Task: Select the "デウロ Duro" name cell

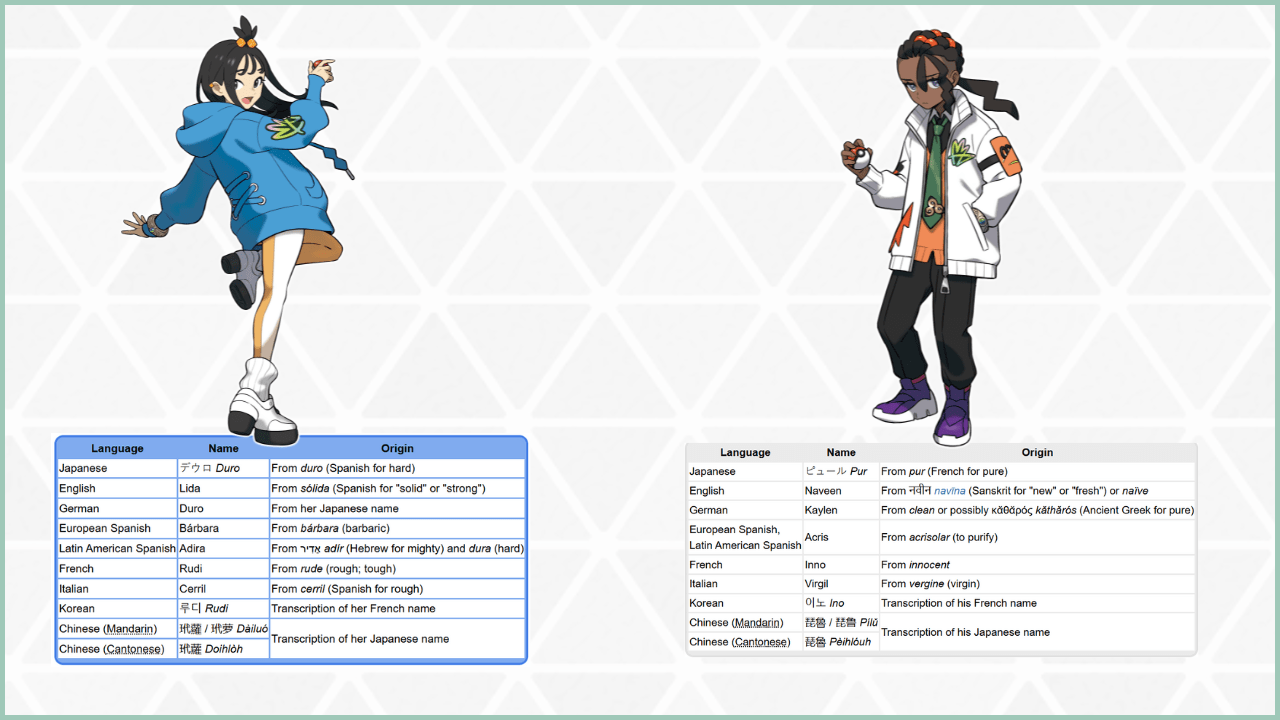Action: coord(223,468)
